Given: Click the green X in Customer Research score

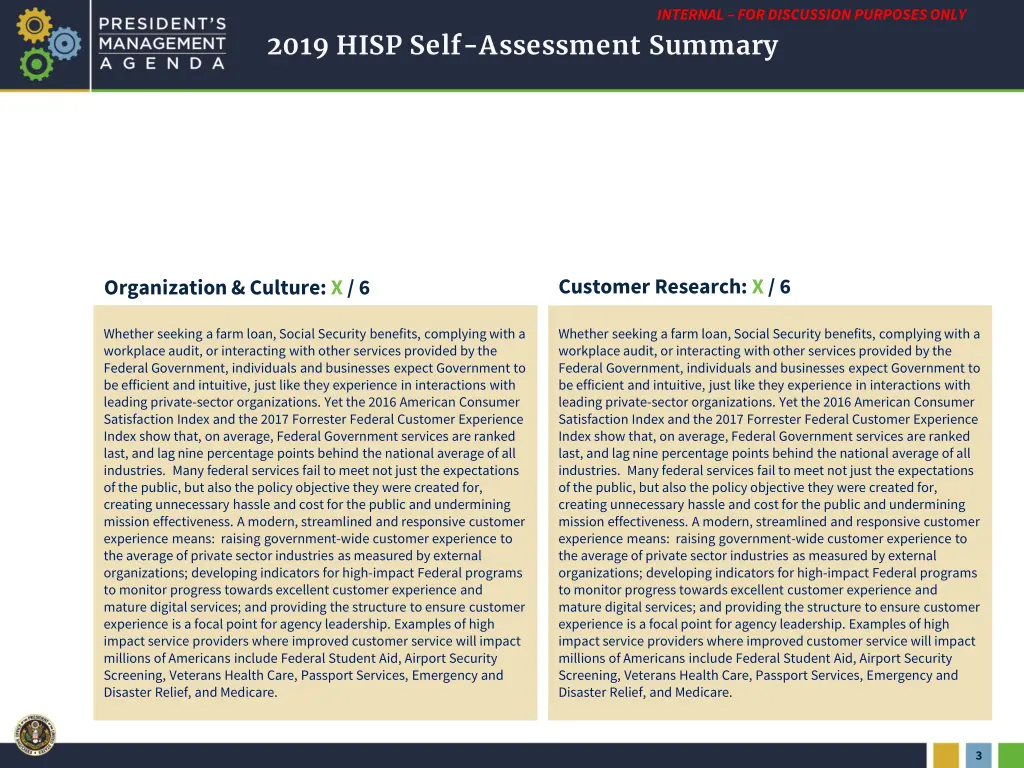Looking at the screenshot, I should [x=758, y=287].
